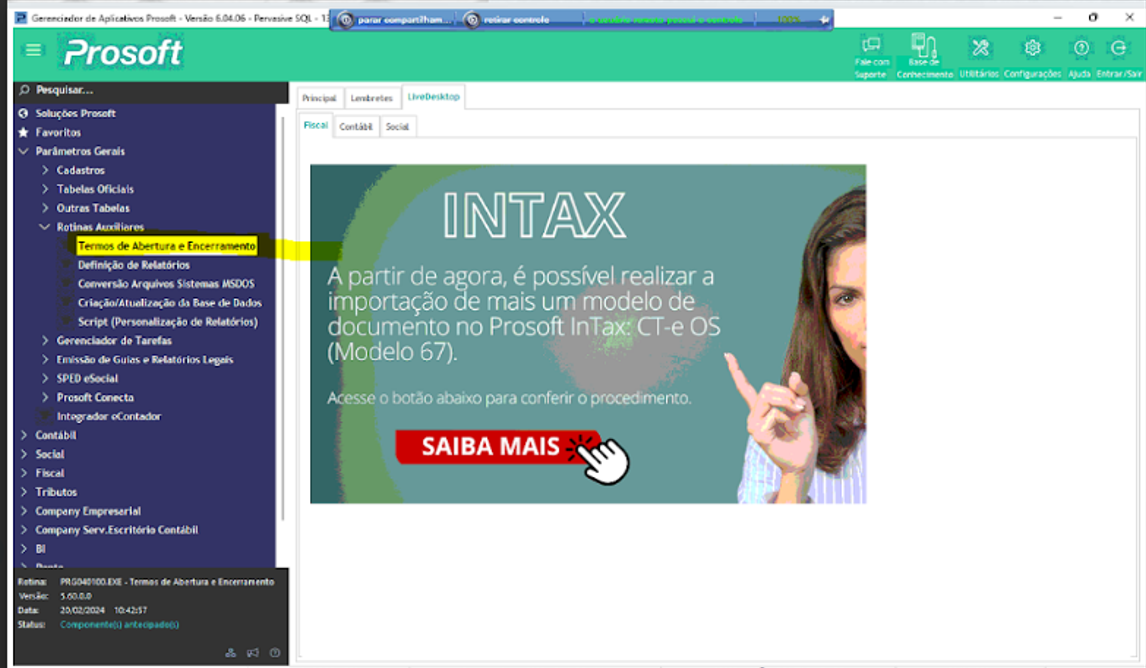Open Definição de Relatórios in the sidebar

134,265
